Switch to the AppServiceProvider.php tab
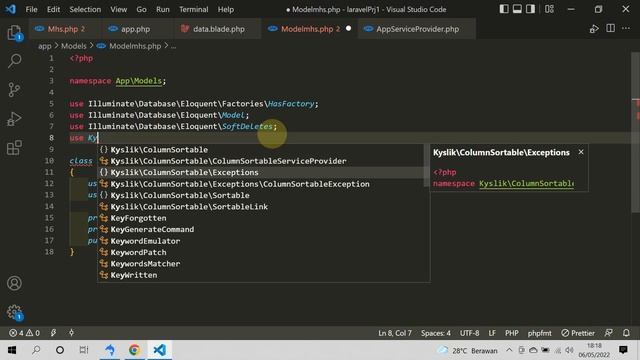This screenshot has width=640, height=360. pyautogui.click(x=416, y=29)
